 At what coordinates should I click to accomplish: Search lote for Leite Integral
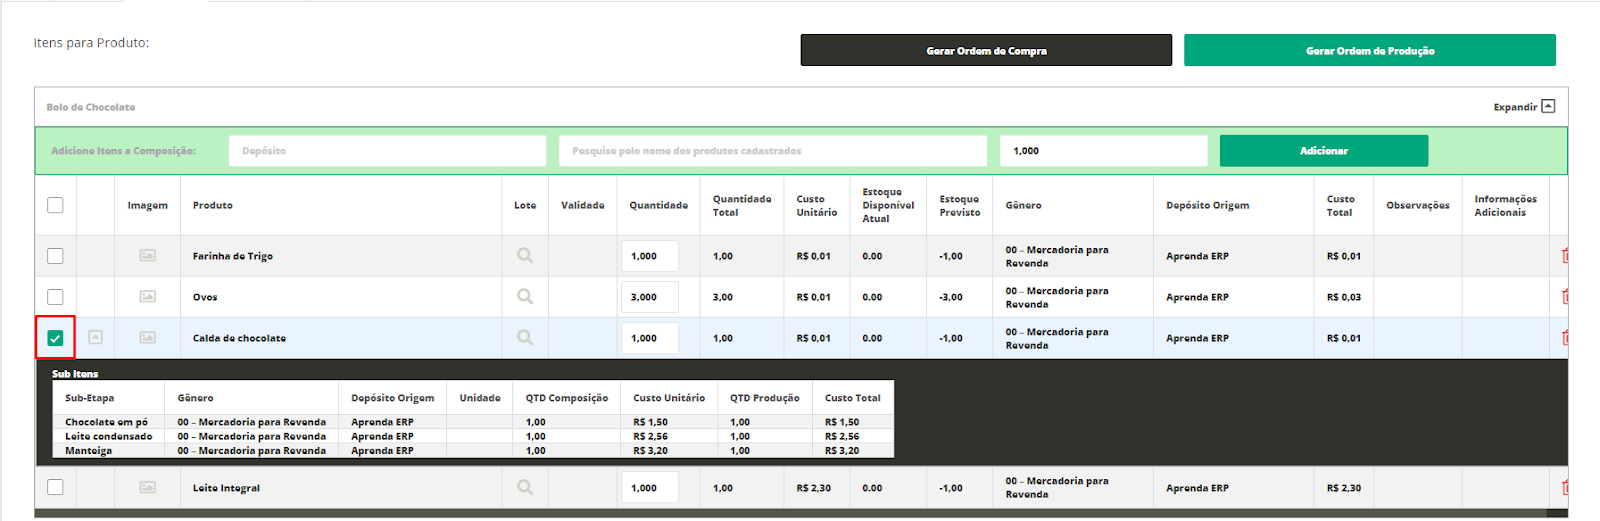click(525, 487)
